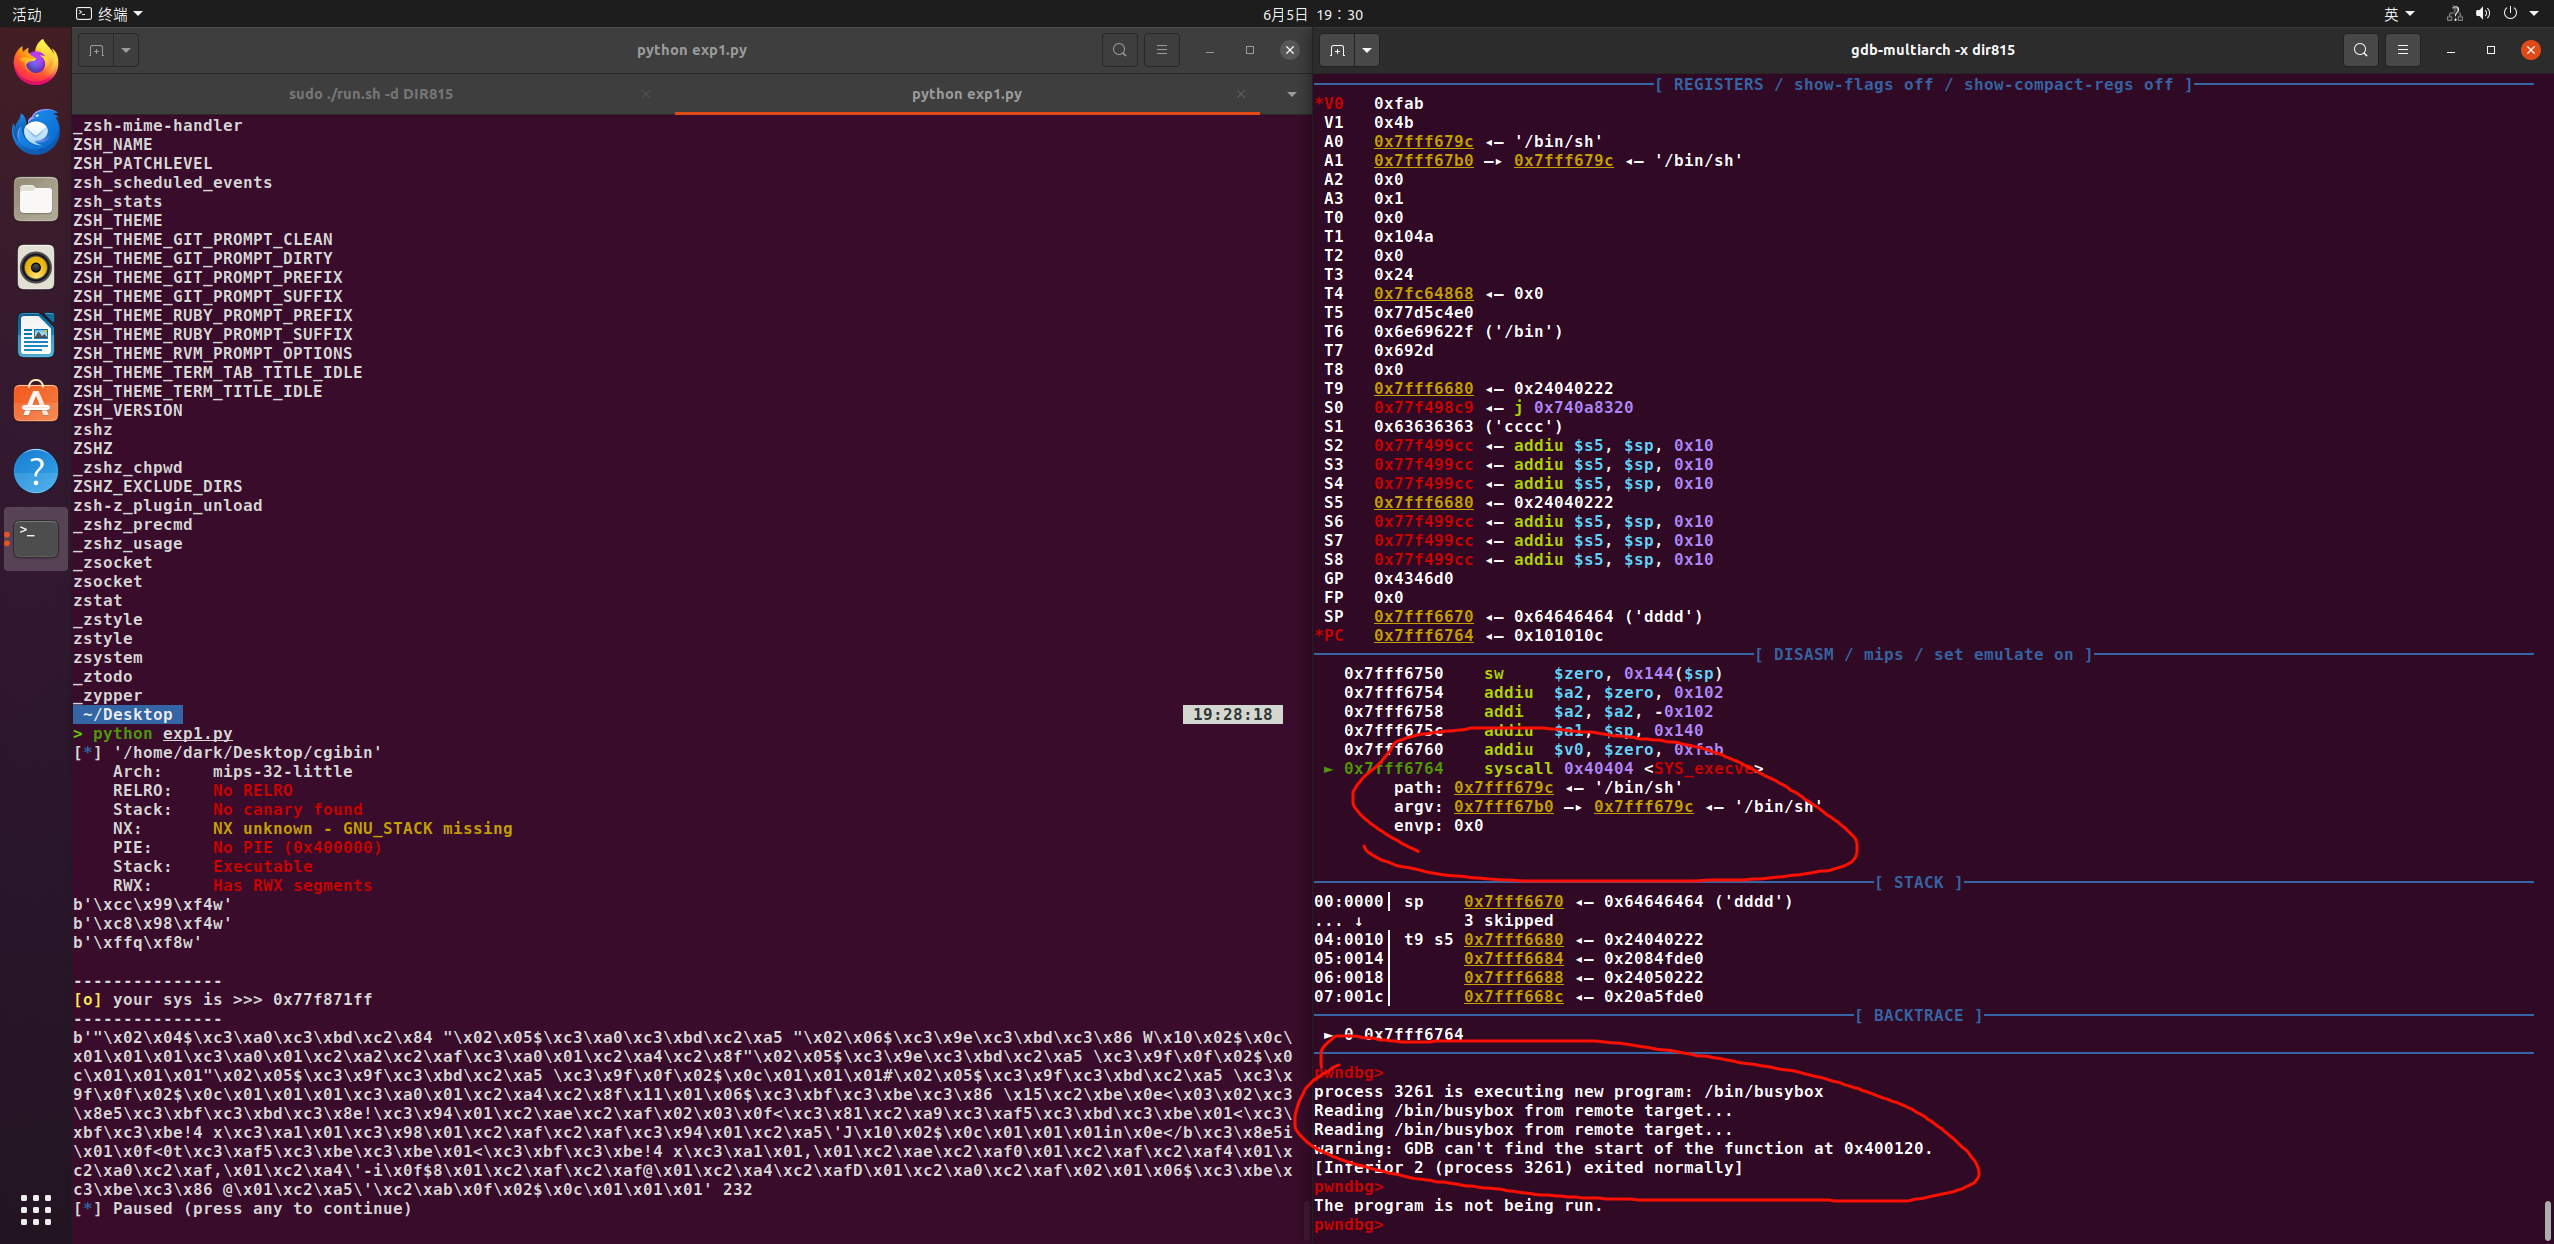Close the sudo ./run.sh tab

pyautogui.click(x=646, y=94)
